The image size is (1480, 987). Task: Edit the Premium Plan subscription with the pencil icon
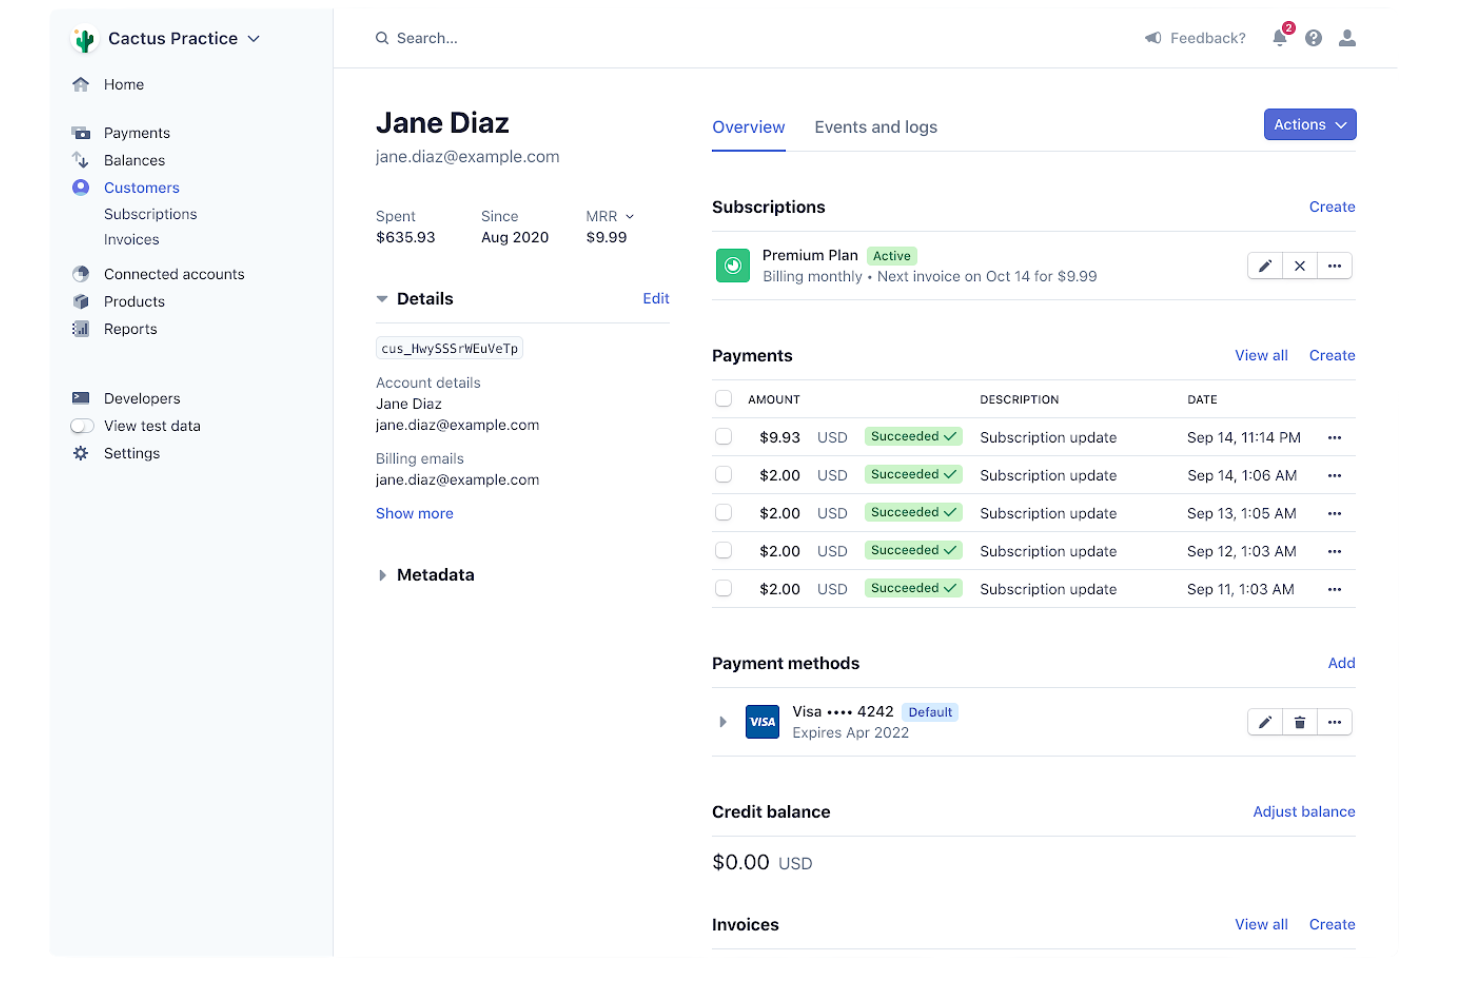coord(1264,265)
